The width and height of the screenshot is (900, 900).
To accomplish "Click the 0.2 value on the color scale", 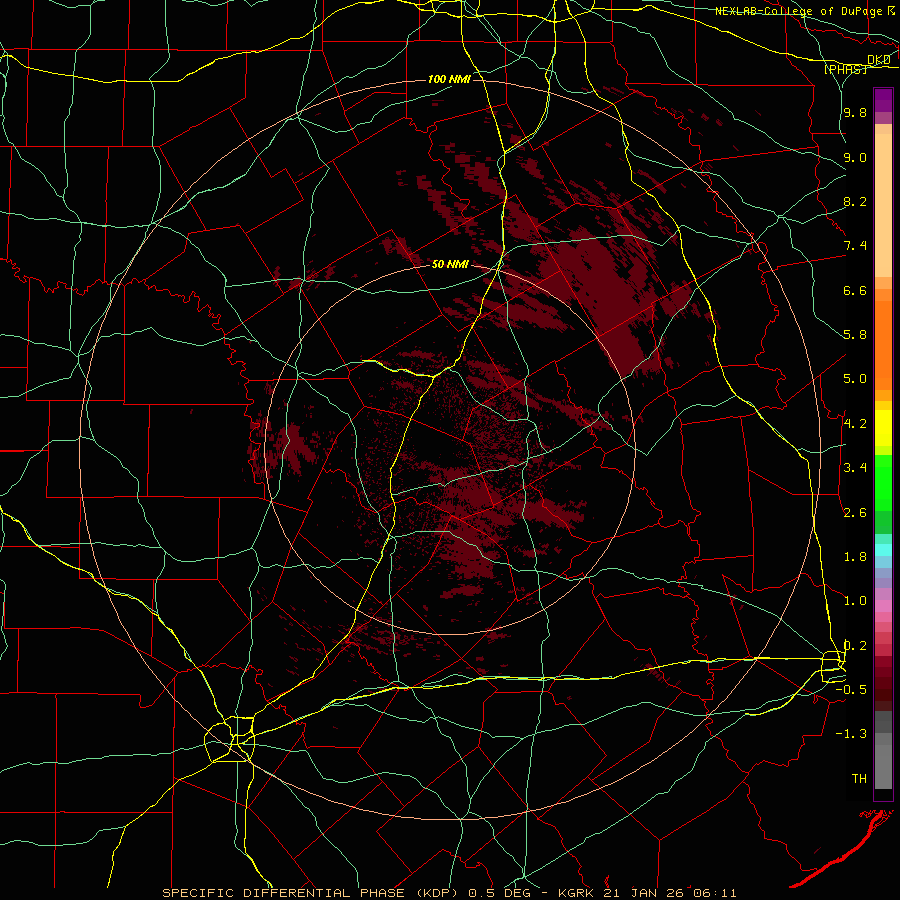I will tap(855, 646).
